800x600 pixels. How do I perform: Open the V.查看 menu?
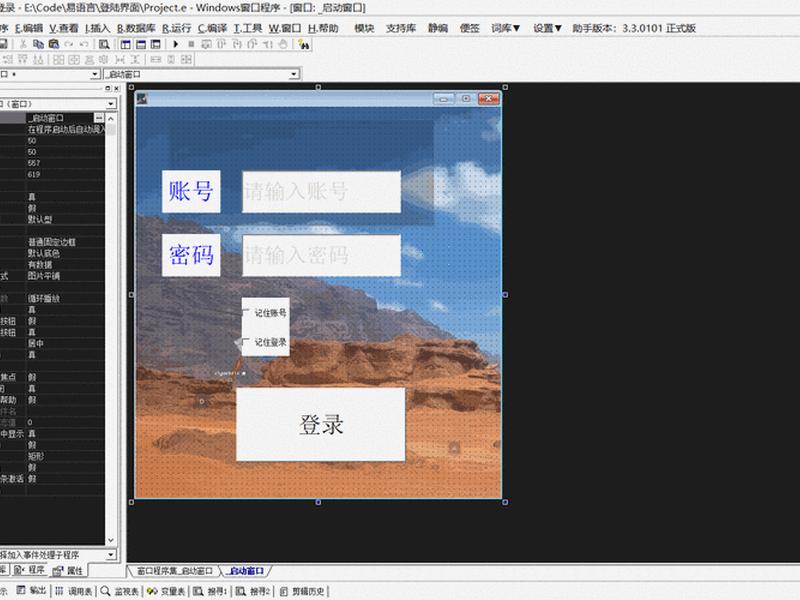64,28
